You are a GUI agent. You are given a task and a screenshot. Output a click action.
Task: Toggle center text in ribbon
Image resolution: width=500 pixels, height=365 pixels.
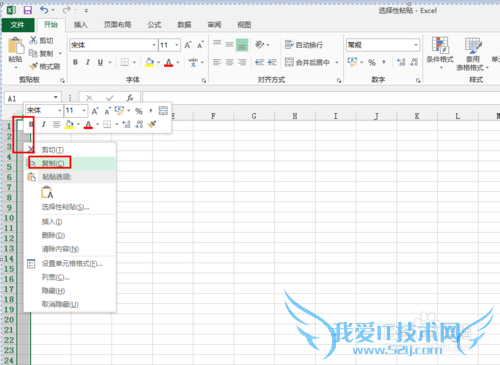coord(229,62)
